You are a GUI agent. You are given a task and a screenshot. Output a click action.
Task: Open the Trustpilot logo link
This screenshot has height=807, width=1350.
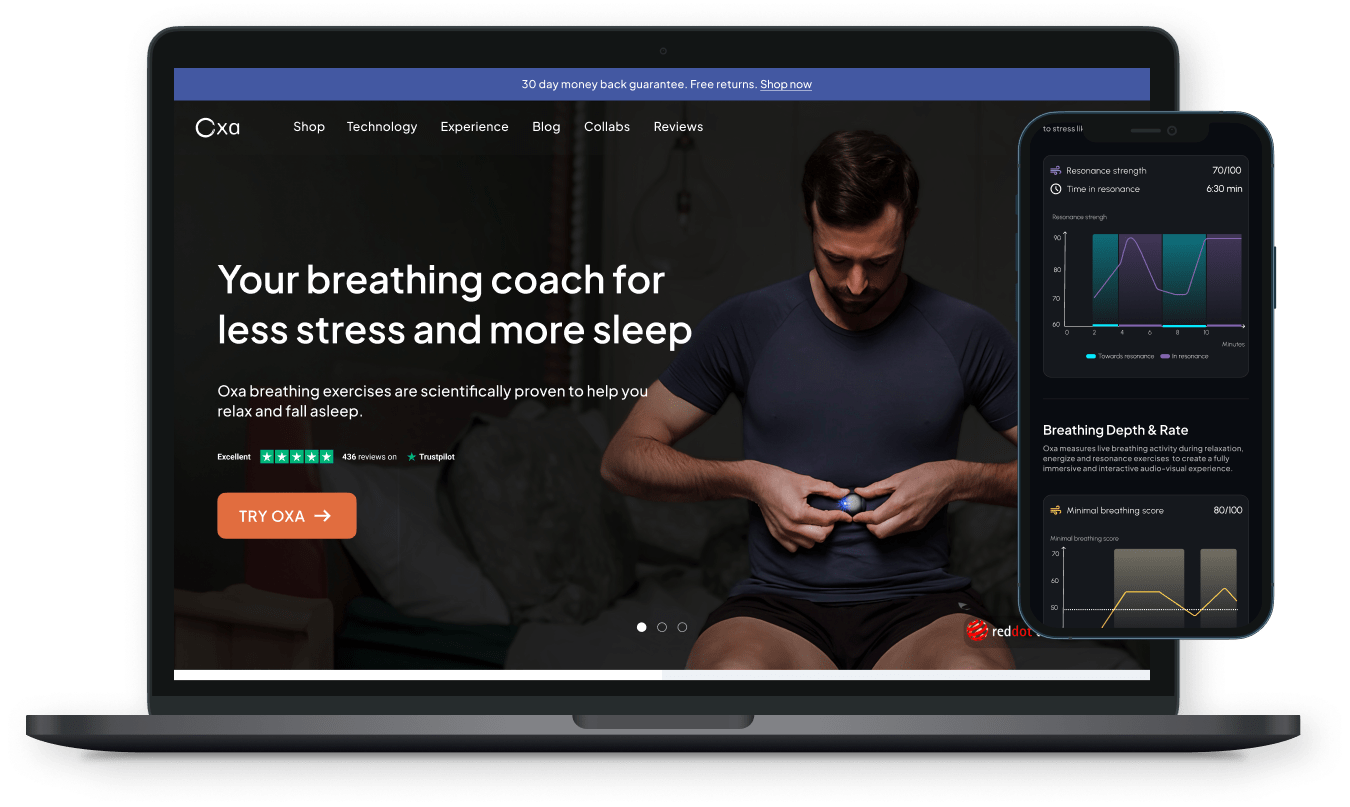point(431,457)
